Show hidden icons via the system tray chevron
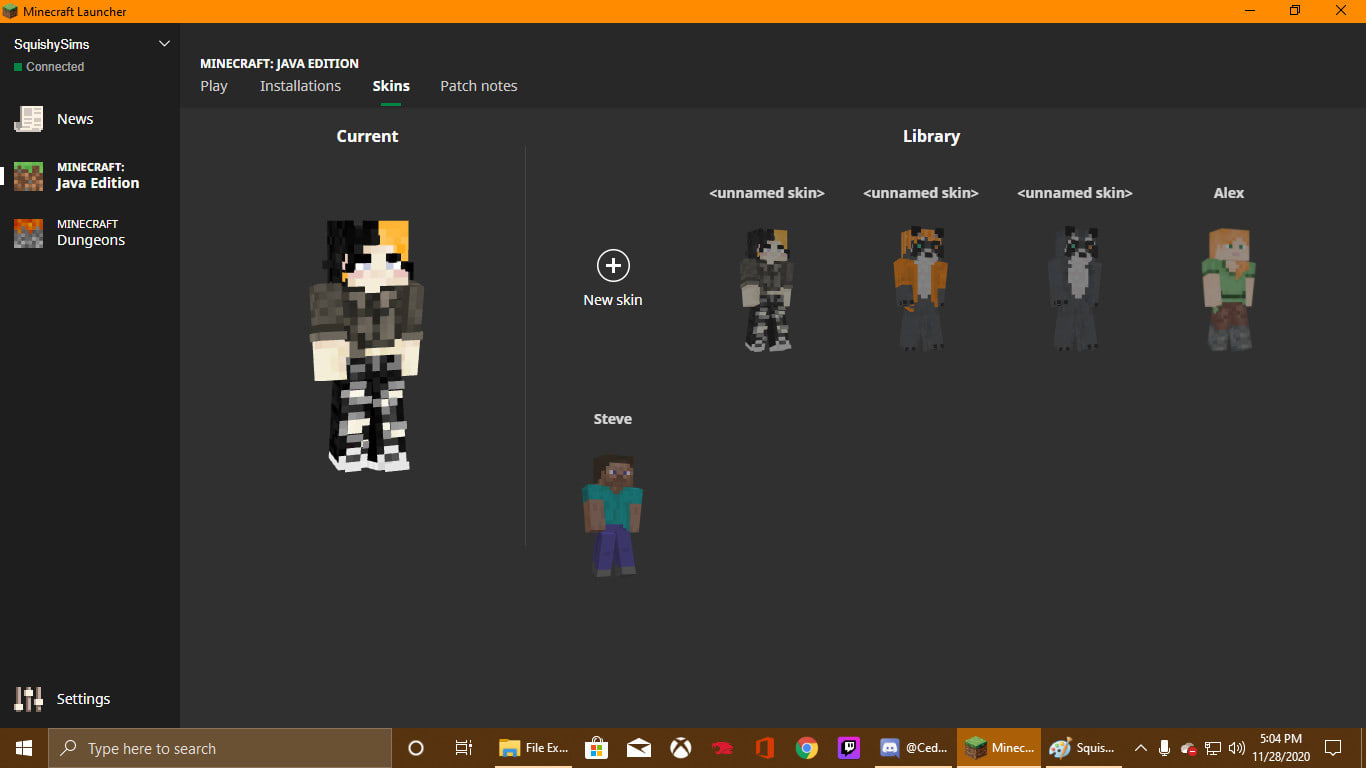 (1140, 747)
